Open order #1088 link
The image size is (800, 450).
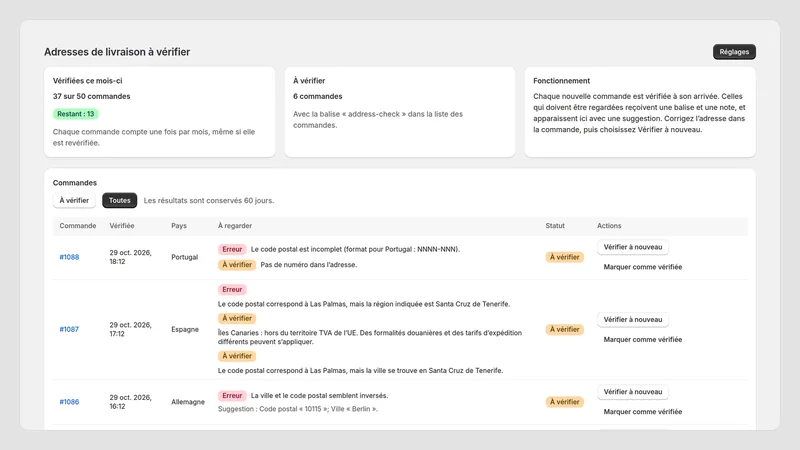pyautogui.click(x=69, y=257)
